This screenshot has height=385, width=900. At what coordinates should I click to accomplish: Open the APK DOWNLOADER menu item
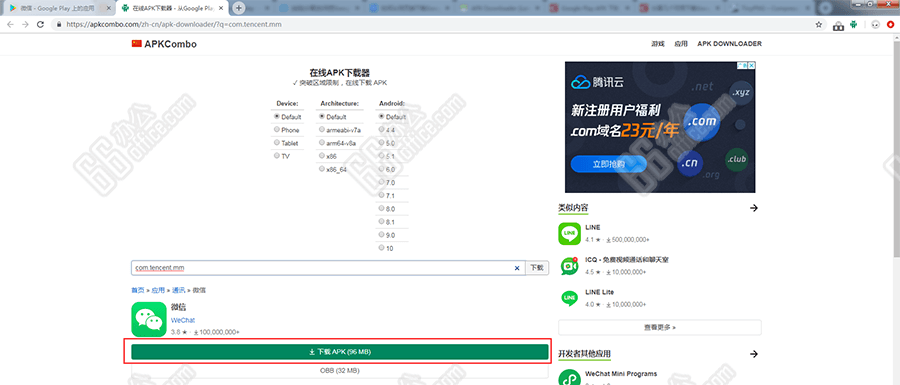coord(730,44)
